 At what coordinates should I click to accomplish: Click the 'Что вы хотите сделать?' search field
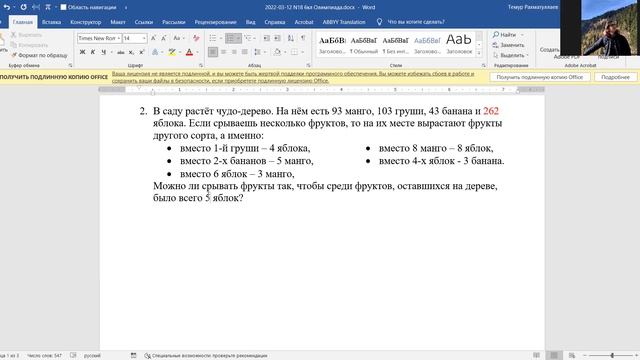tap(416, 22)
